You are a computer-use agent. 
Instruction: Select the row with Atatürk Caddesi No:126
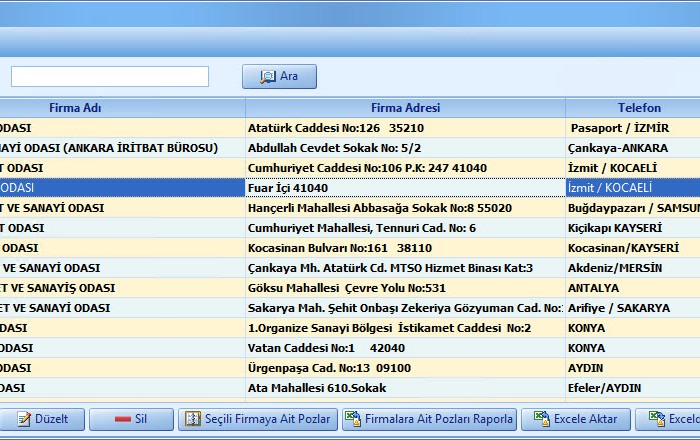tap(405, 128)
